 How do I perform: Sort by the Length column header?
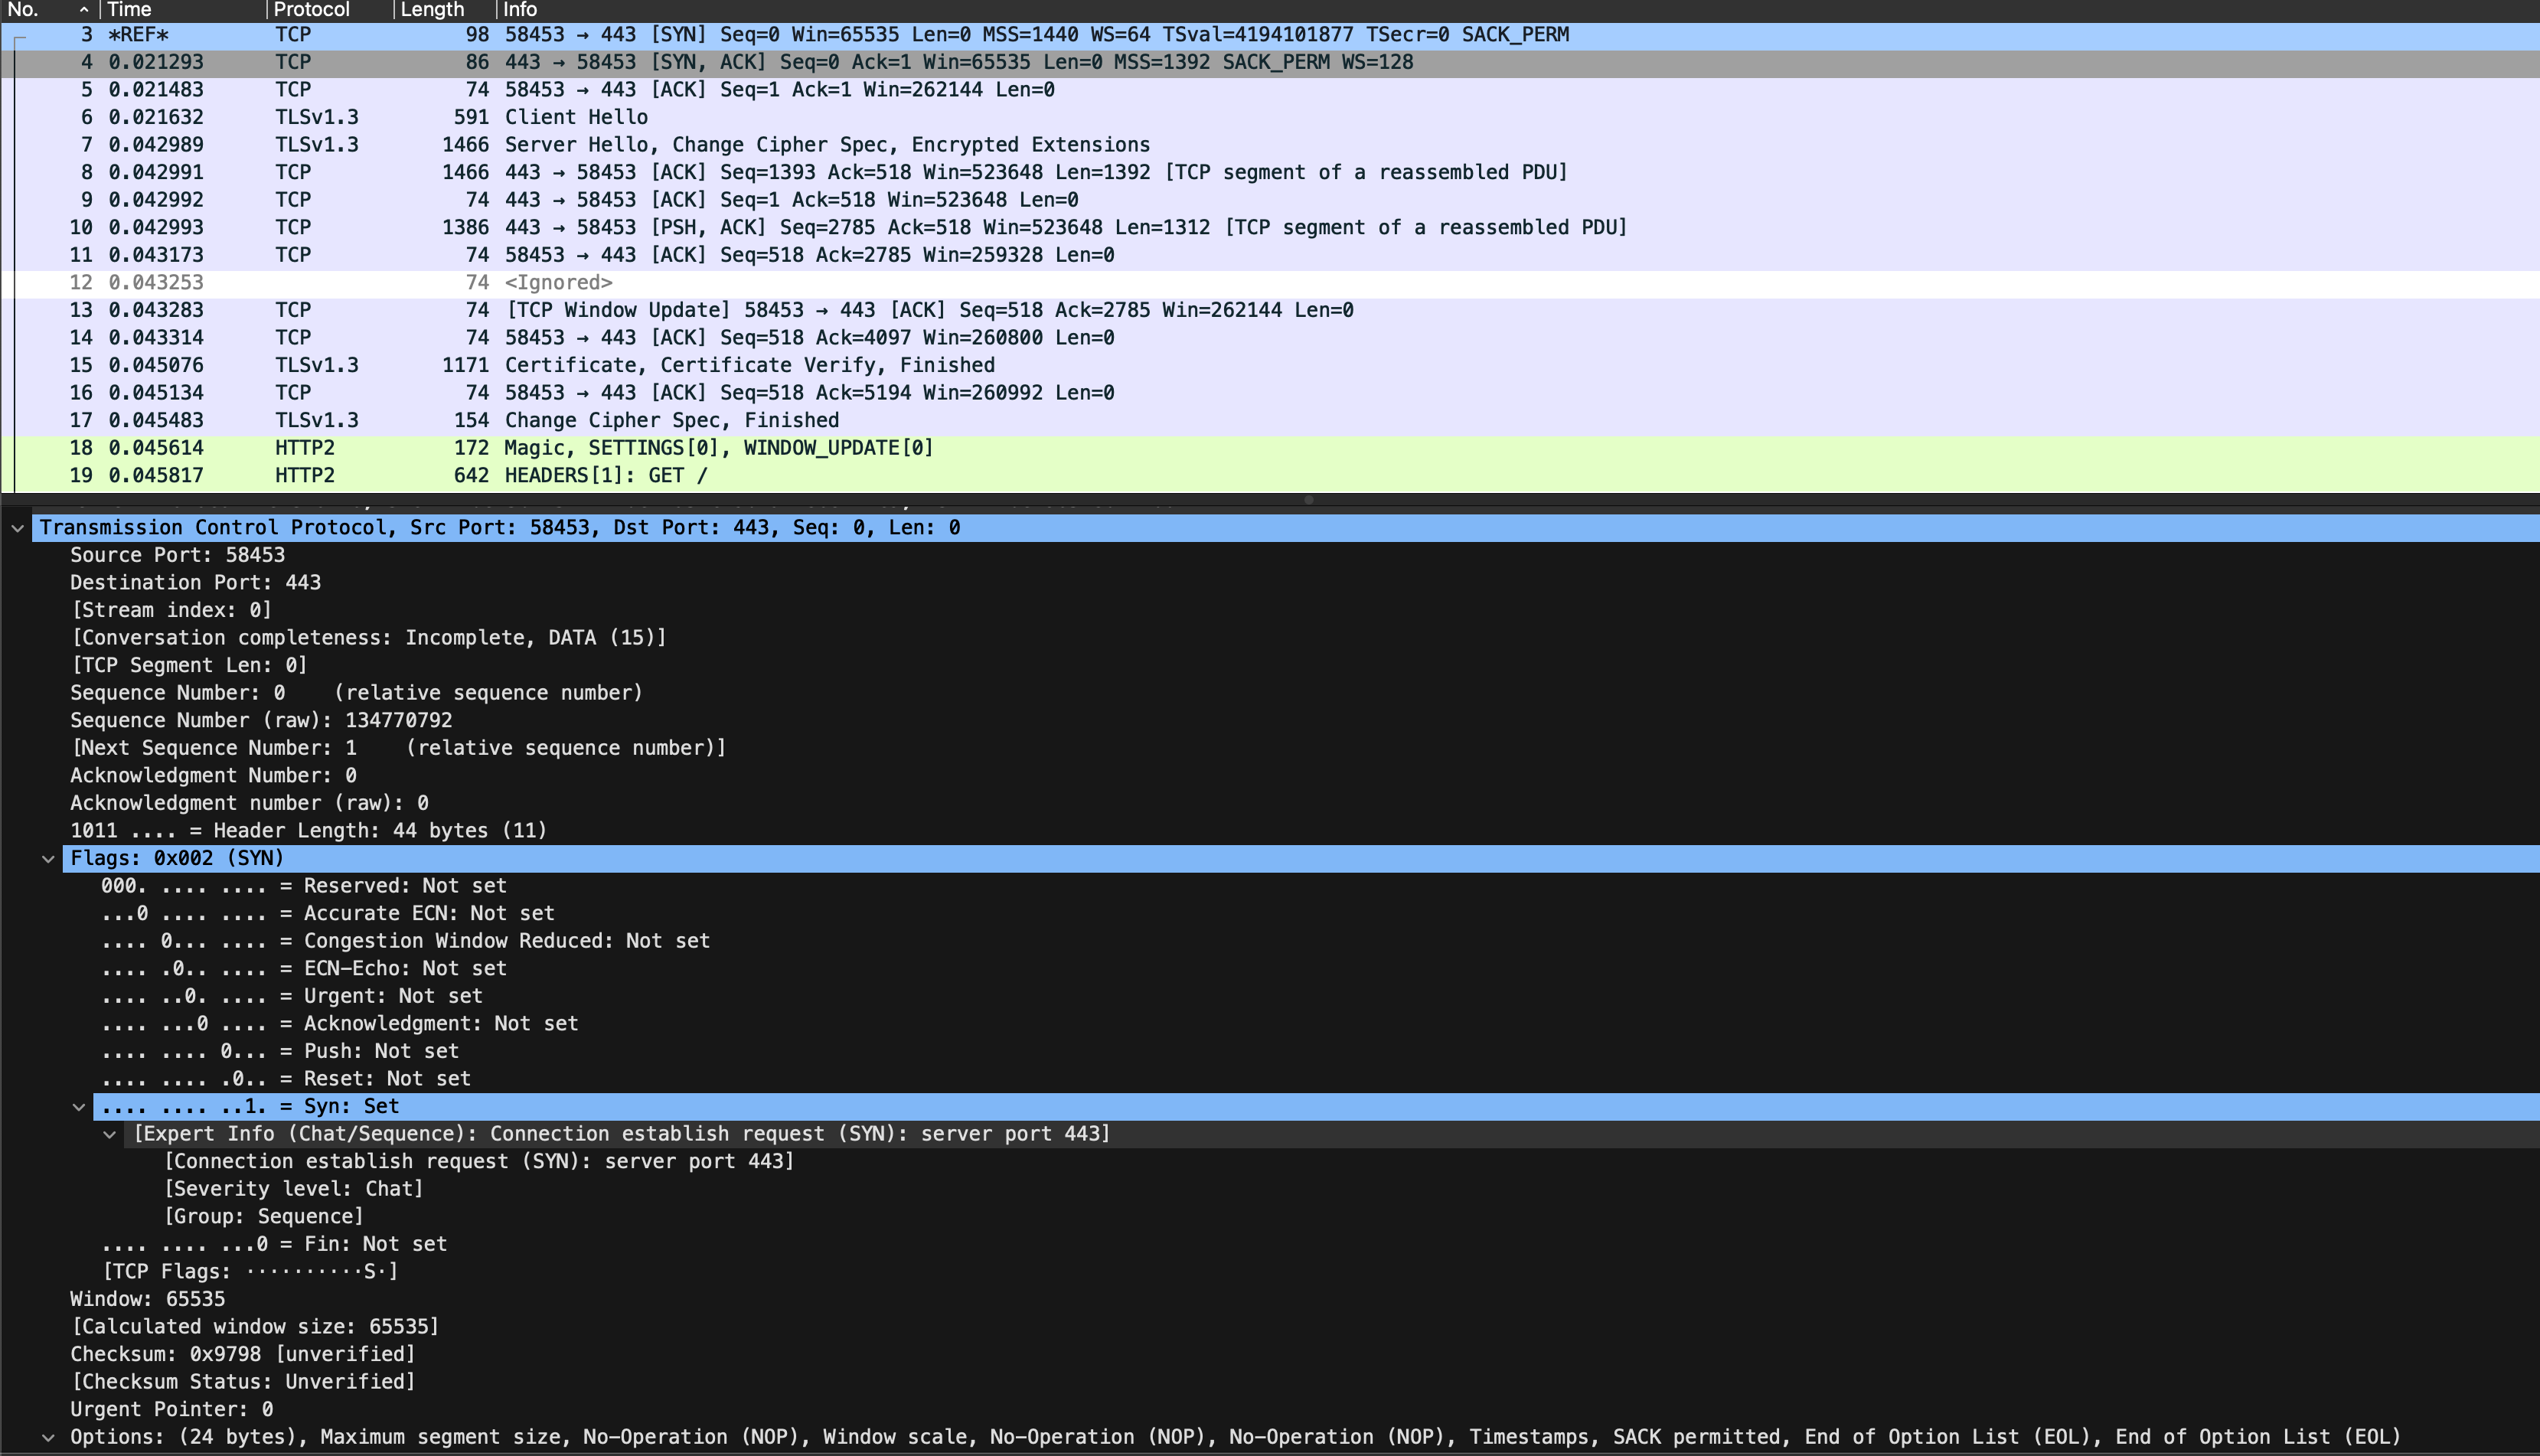[x=444, y=10]
